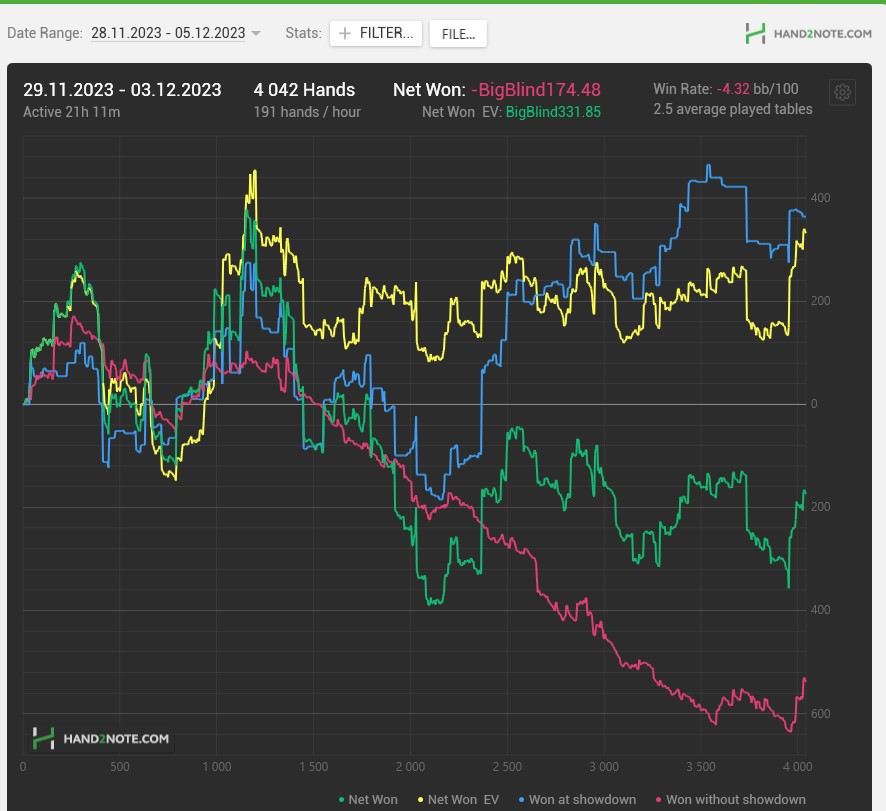The width and height of the screenshot is (886, 811).
Task: Toggle the Won at showdown legend entry
Action: tap(577, 799)
